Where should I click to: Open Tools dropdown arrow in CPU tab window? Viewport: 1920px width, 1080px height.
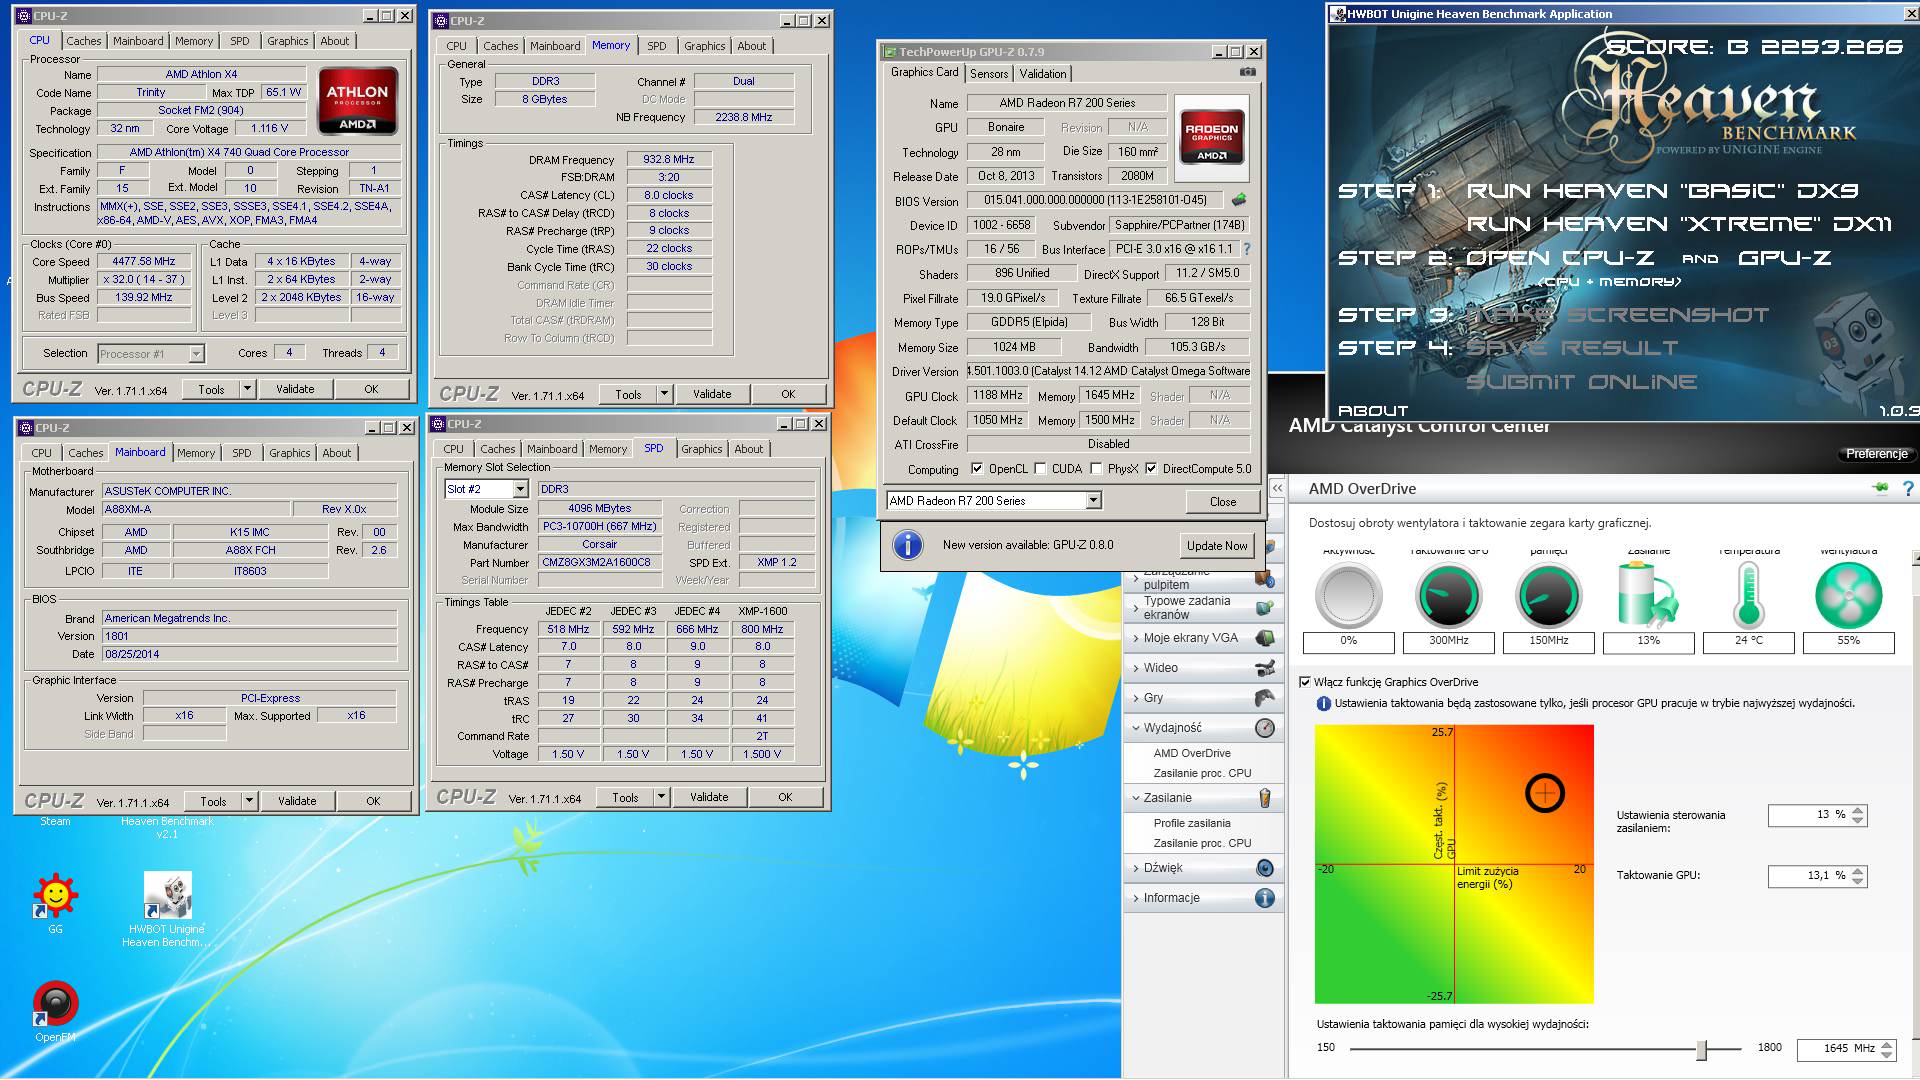coord(248,389)
